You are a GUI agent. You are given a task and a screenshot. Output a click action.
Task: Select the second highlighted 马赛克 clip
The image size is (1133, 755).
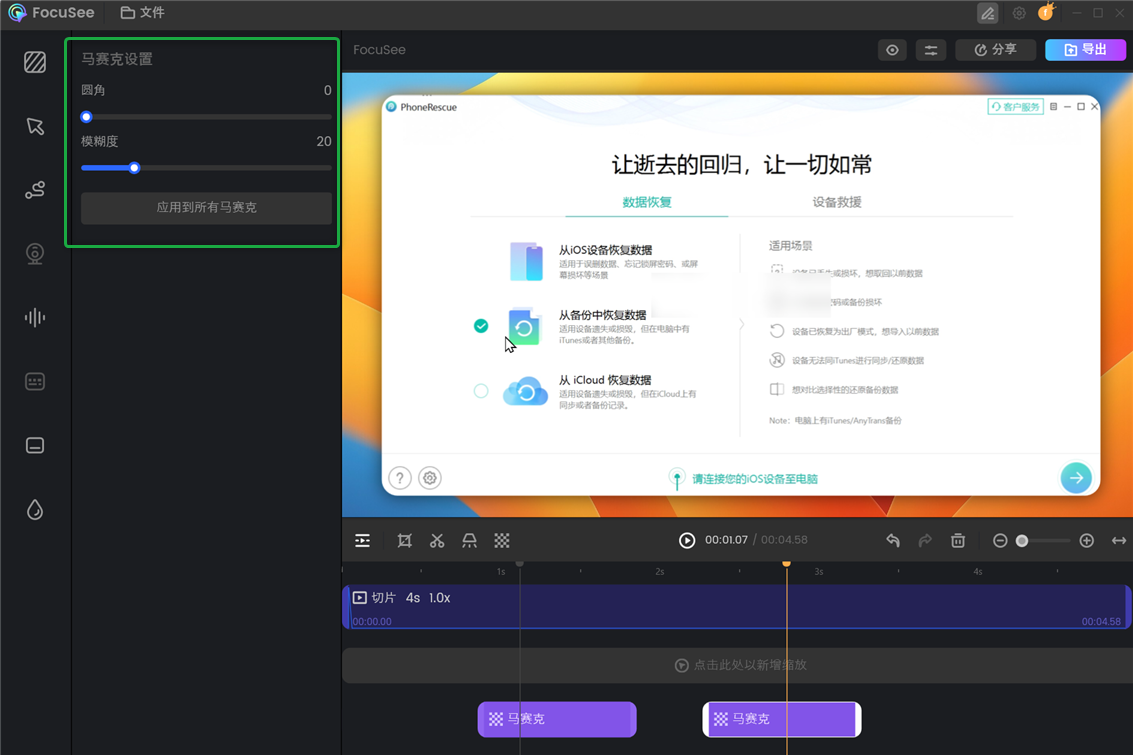(782, 719)
